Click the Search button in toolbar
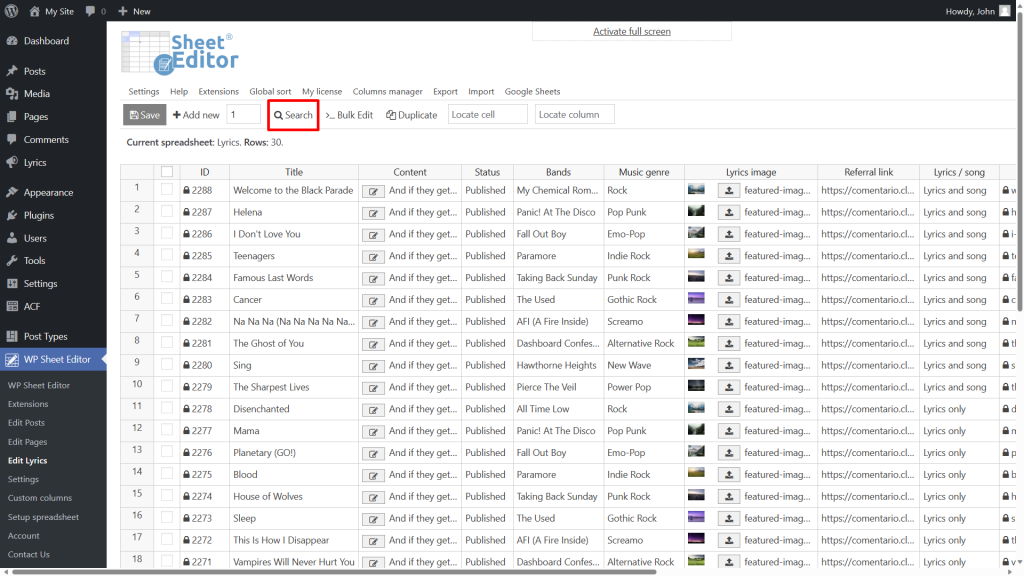 [293, 115]
